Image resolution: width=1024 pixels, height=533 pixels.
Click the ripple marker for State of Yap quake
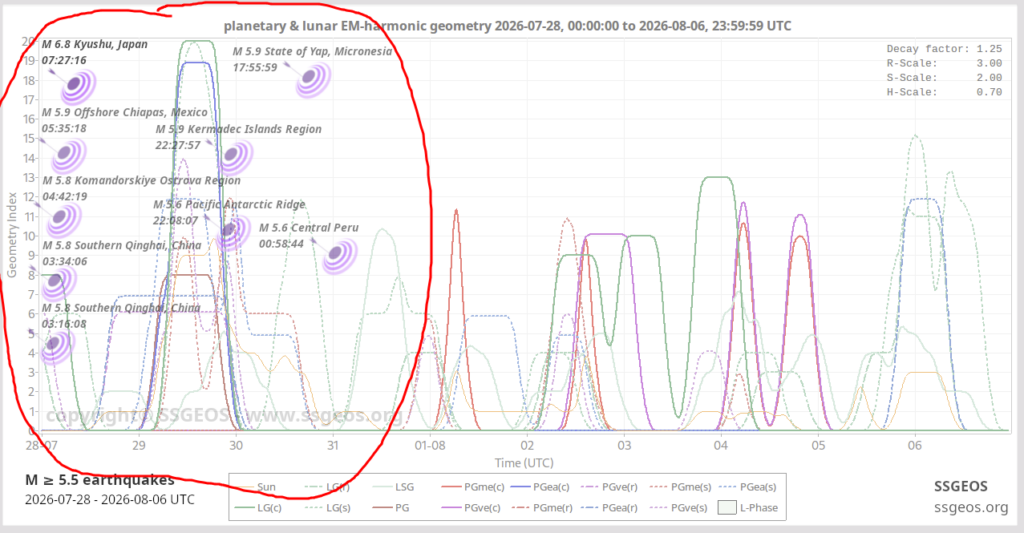pyautogui.click(x=311, y=80)
